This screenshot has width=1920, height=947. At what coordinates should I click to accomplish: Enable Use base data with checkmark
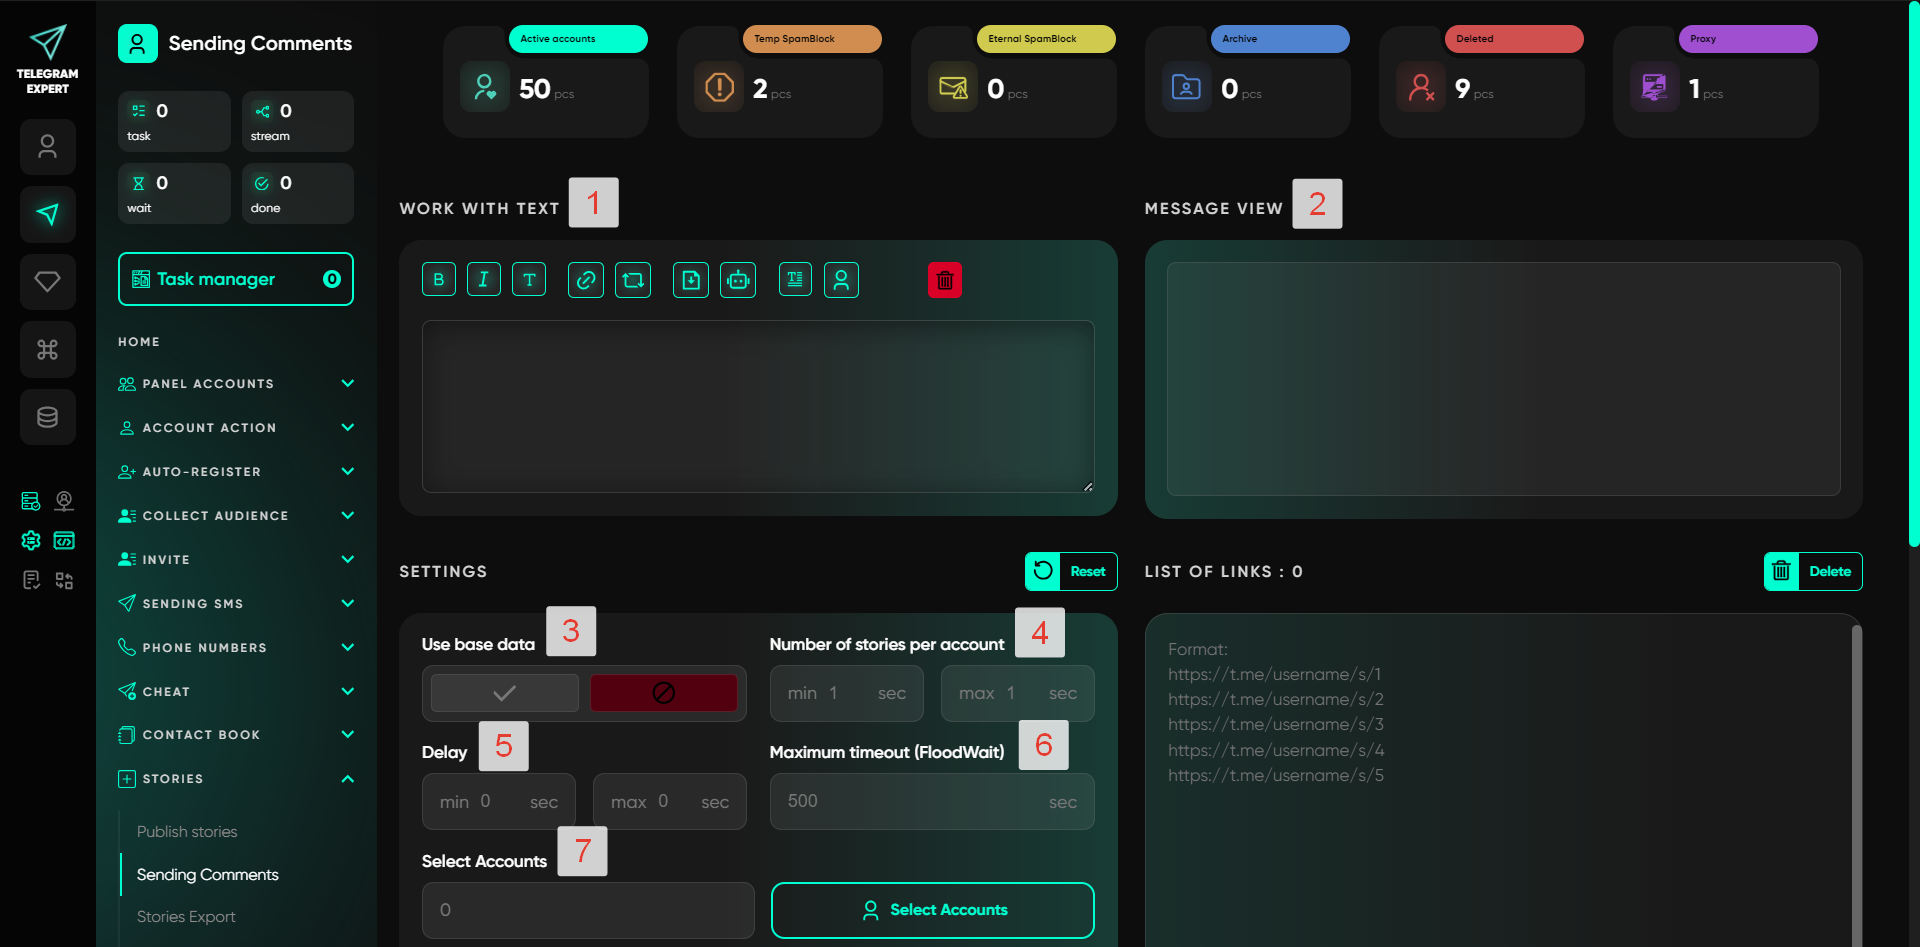point(505,693)
